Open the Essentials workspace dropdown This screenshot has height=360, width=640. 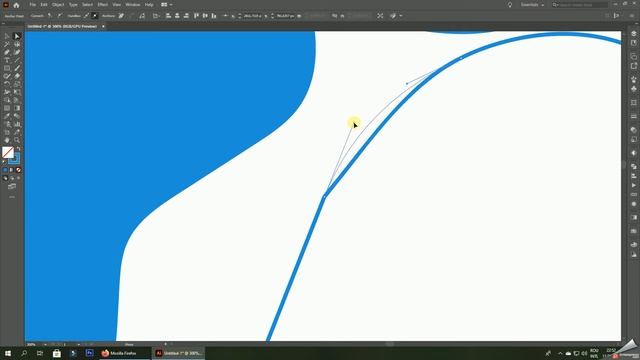click(x=532, y=5)
